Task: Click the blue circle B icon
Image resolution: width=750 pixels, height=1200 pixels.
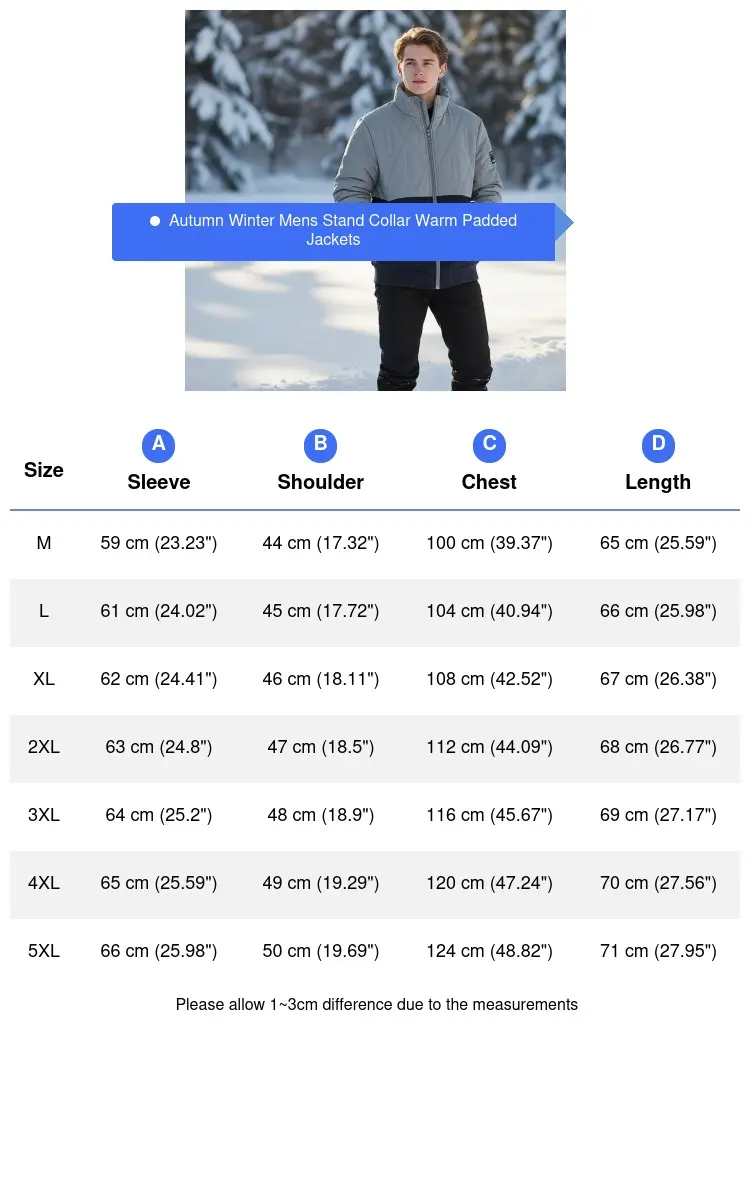Action: click(320, 445)
